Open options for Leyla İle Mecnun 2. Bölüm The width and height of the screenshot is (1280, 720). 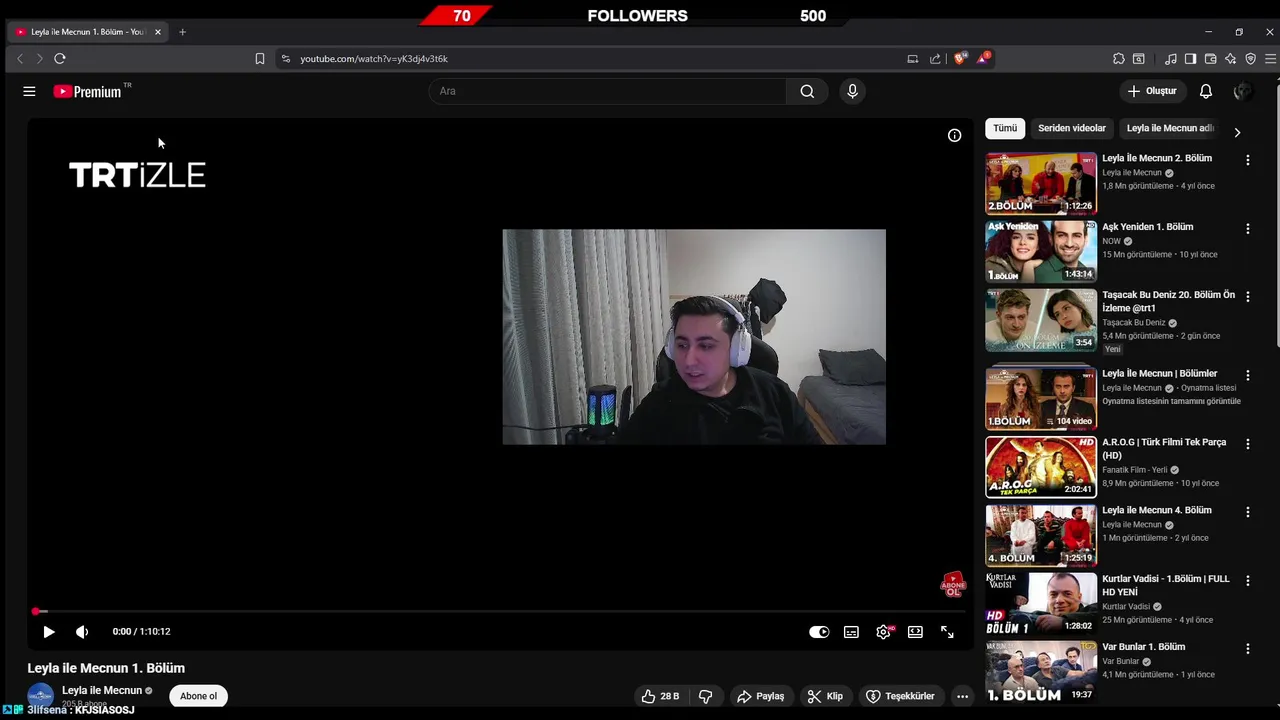[1247, 160]
